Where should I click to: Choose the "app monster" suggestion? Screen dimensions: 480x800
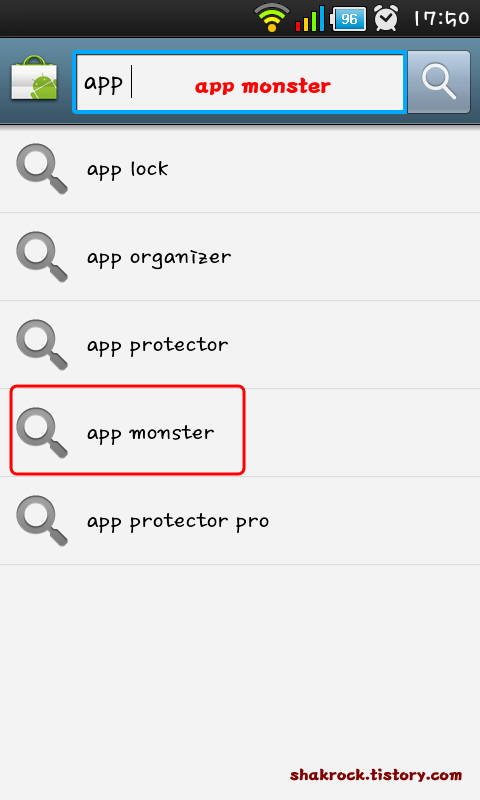tap(240, 433)
